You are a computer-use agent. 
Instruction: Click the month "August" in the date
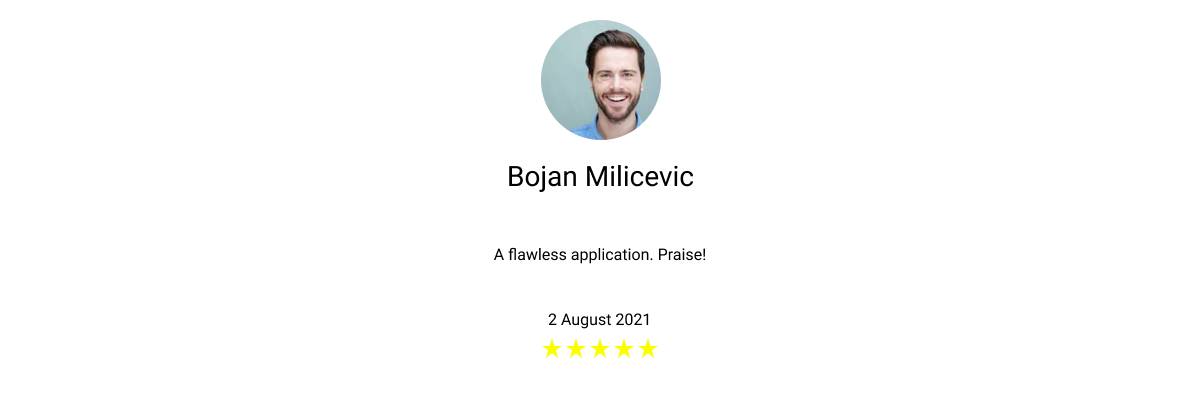pos(586,320)
